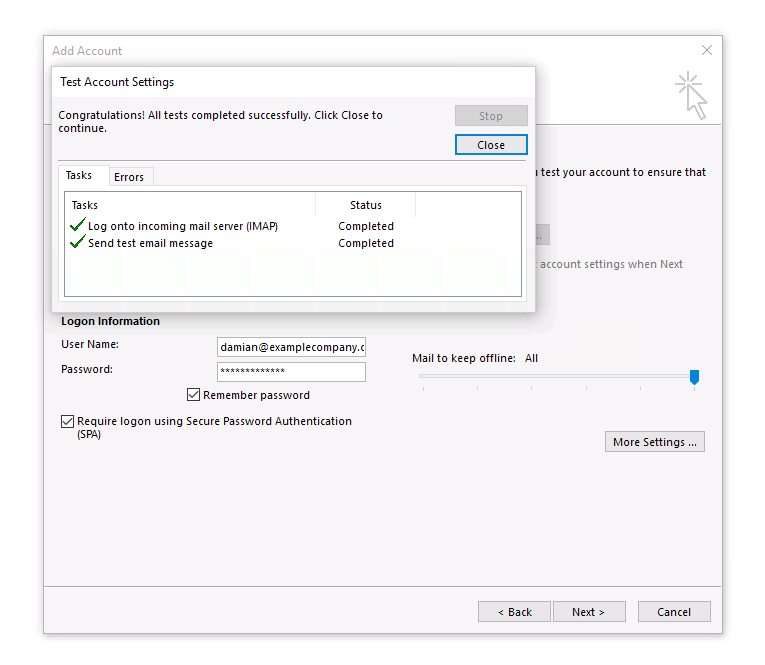The height and width of the screenshot is (665, 765).
Task: Go to the next step with Next
Action: pyautogui.click(x=588, y=612)
